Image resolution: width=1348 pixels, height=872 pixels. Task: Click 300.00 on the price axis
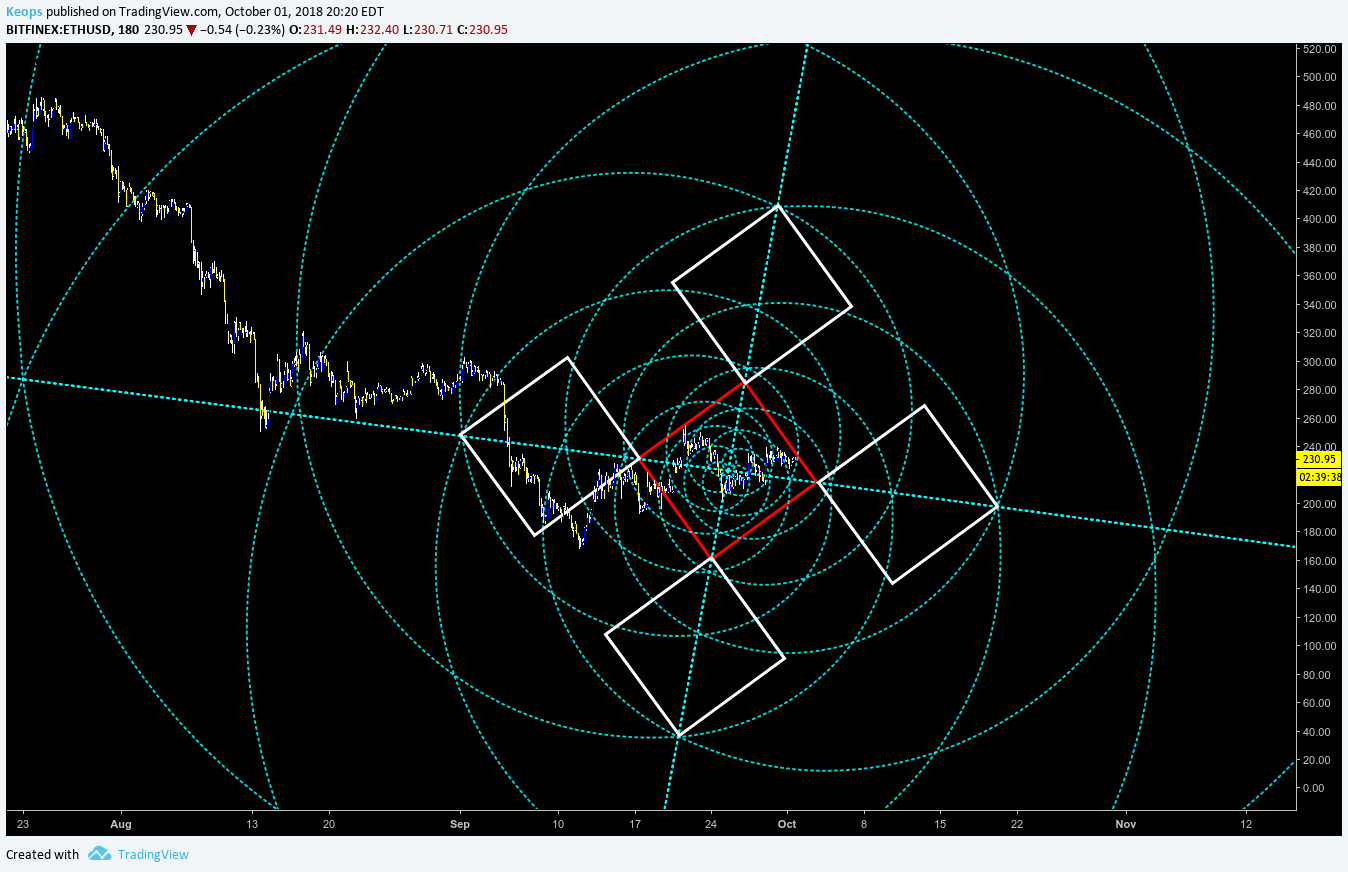[x=1318, y=362]
